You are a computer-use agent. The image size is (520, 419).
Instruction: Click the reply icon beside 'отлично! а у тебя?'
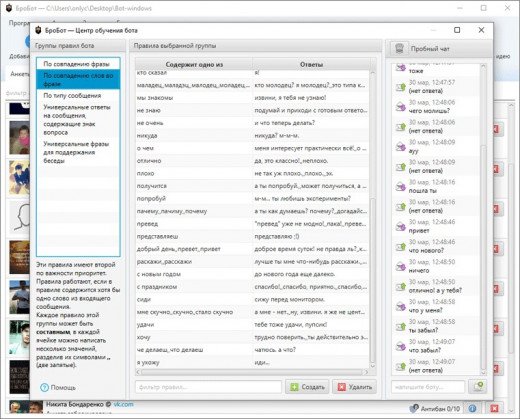click(x=400, y=287)
